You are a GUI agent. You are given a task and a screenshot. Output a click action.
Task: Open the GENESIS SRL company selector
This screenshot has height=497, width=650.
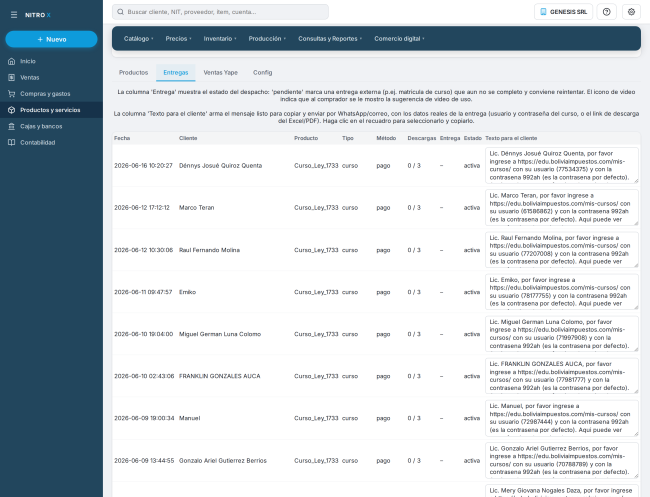click(563, 12)
